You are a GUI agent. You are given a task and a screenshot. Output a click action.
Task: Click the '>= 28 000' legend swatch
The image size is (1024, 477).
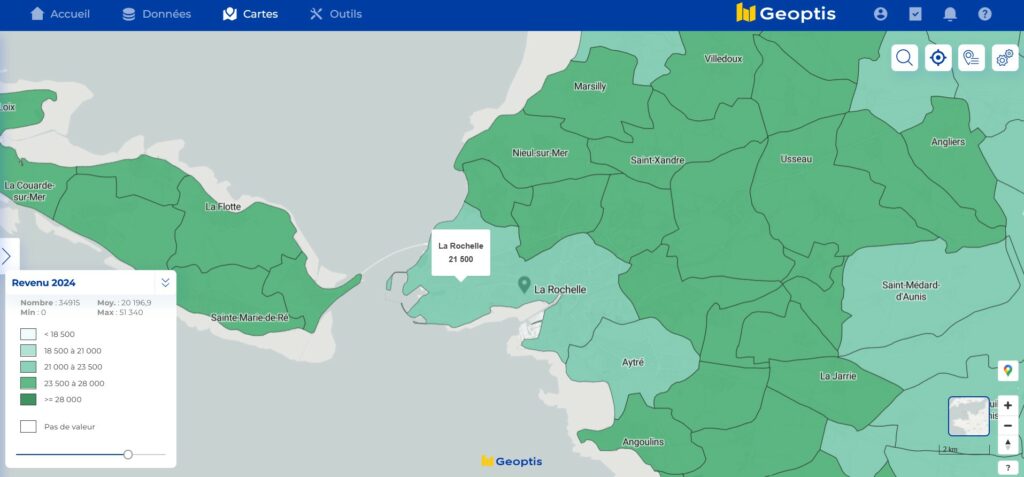pyautogui.click(x=28, y=399)
